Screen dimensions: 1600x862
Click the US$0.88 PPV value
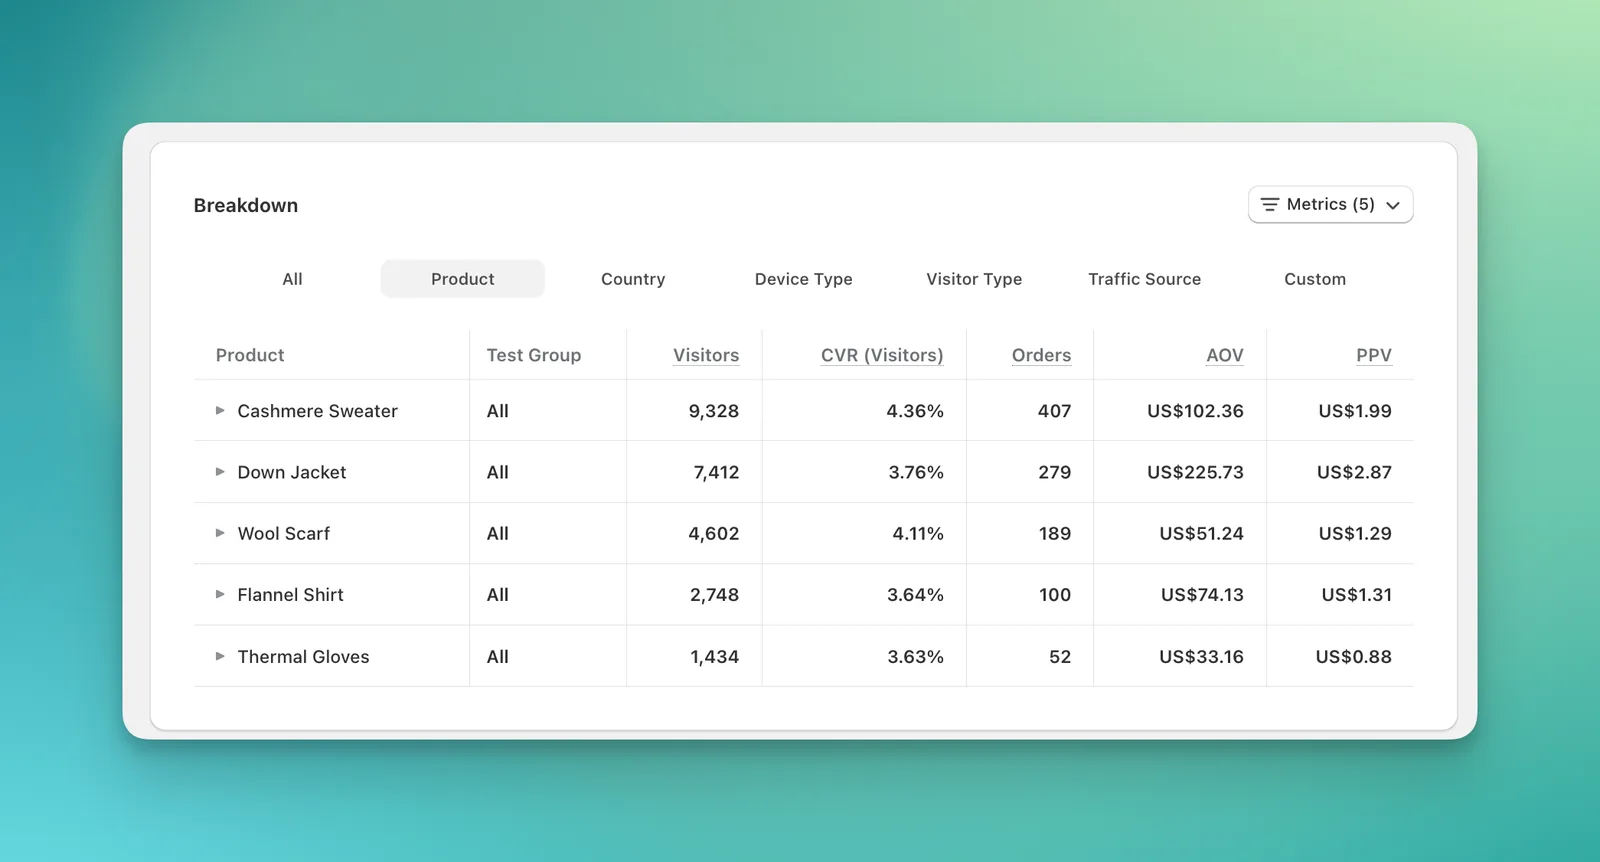tap(1353, 656)
